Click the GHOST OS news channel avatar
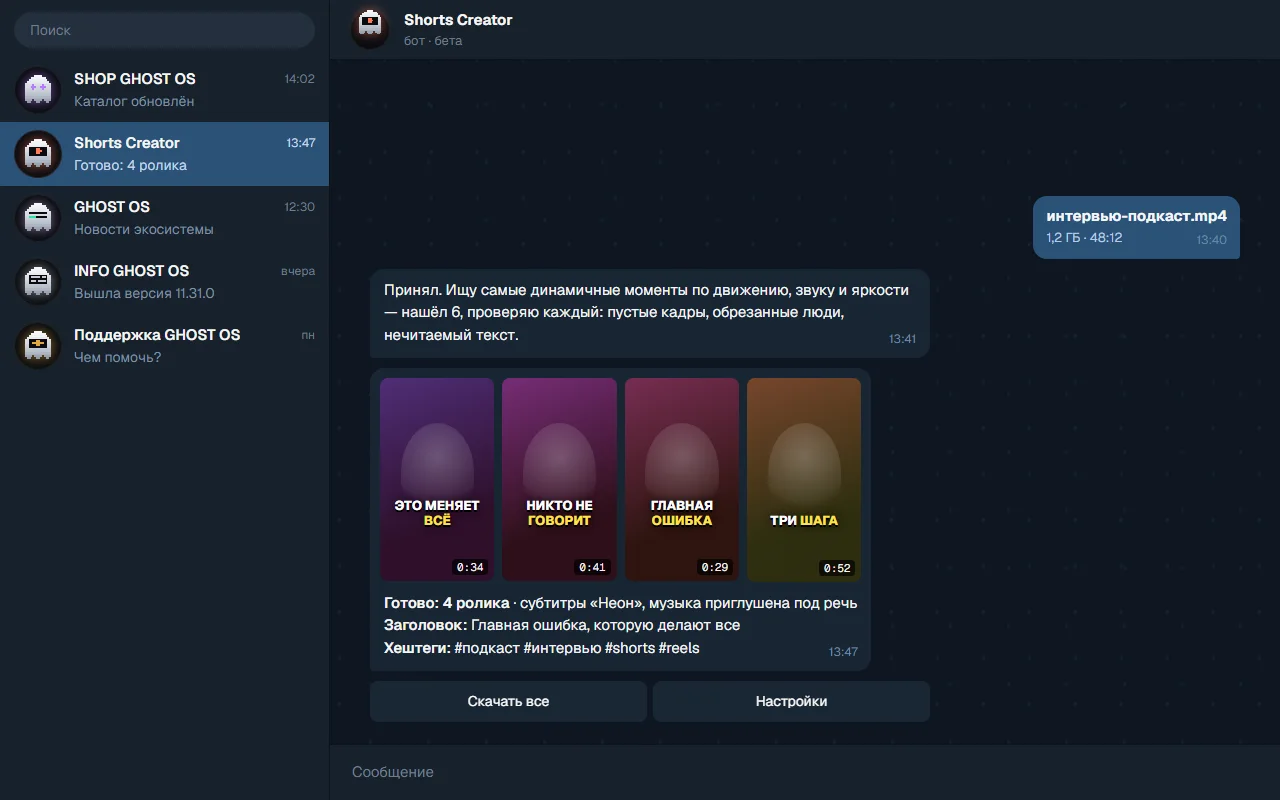The width and height of the screenshot is (1280, 800). click(38, 218)
